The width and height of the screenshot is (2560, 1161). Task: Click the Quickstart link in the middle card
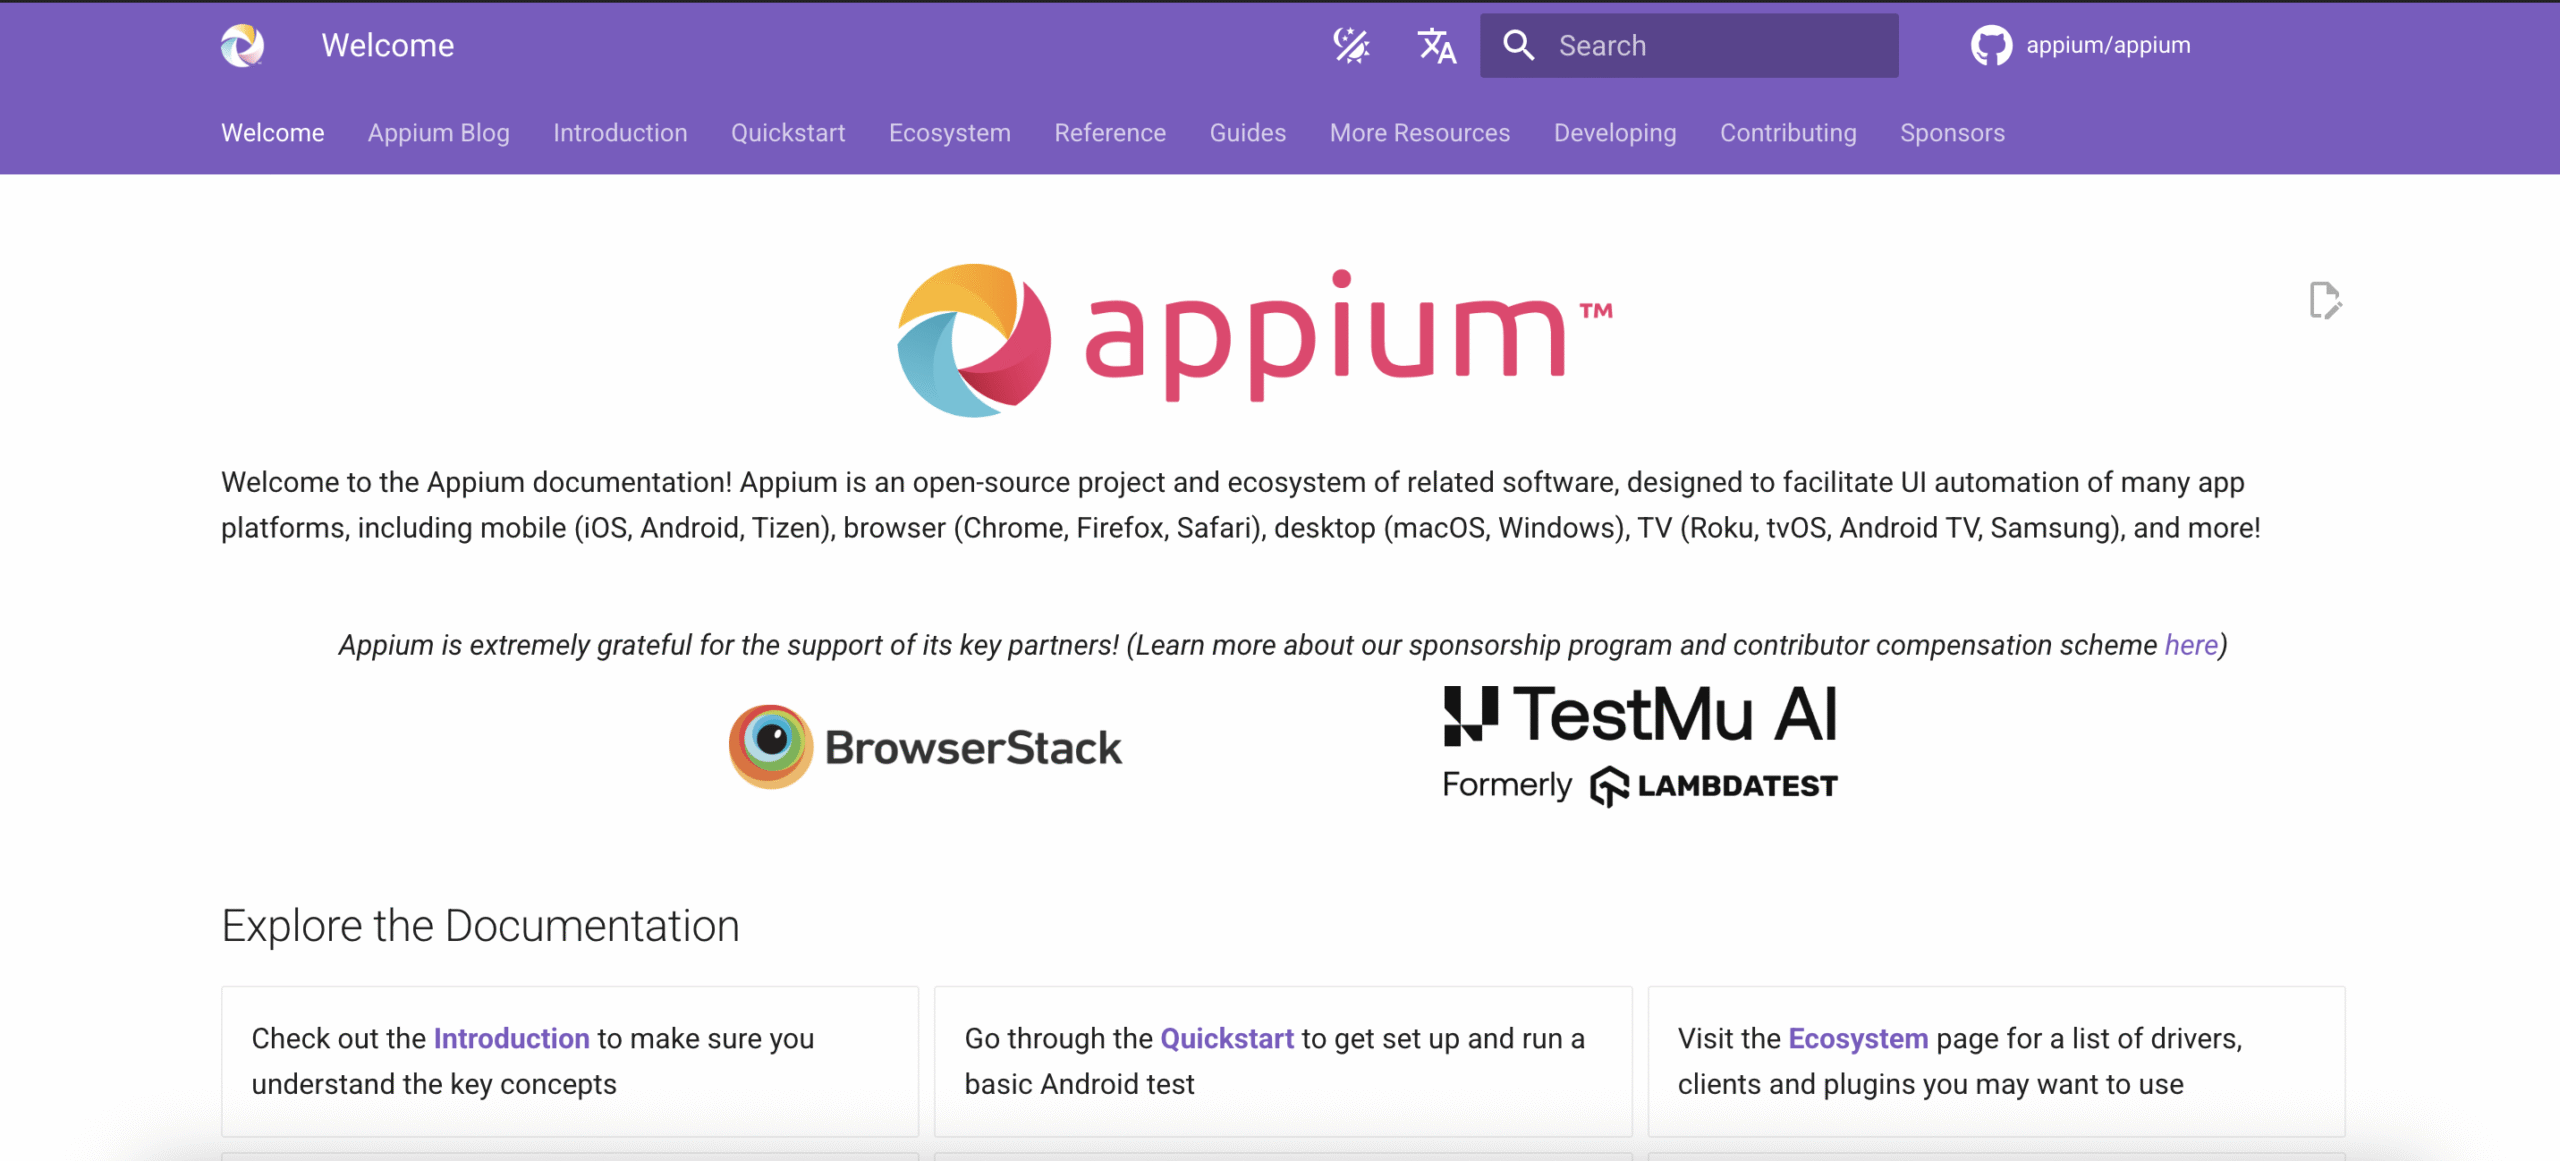pyautogui.click(x=1227, y=1039)
